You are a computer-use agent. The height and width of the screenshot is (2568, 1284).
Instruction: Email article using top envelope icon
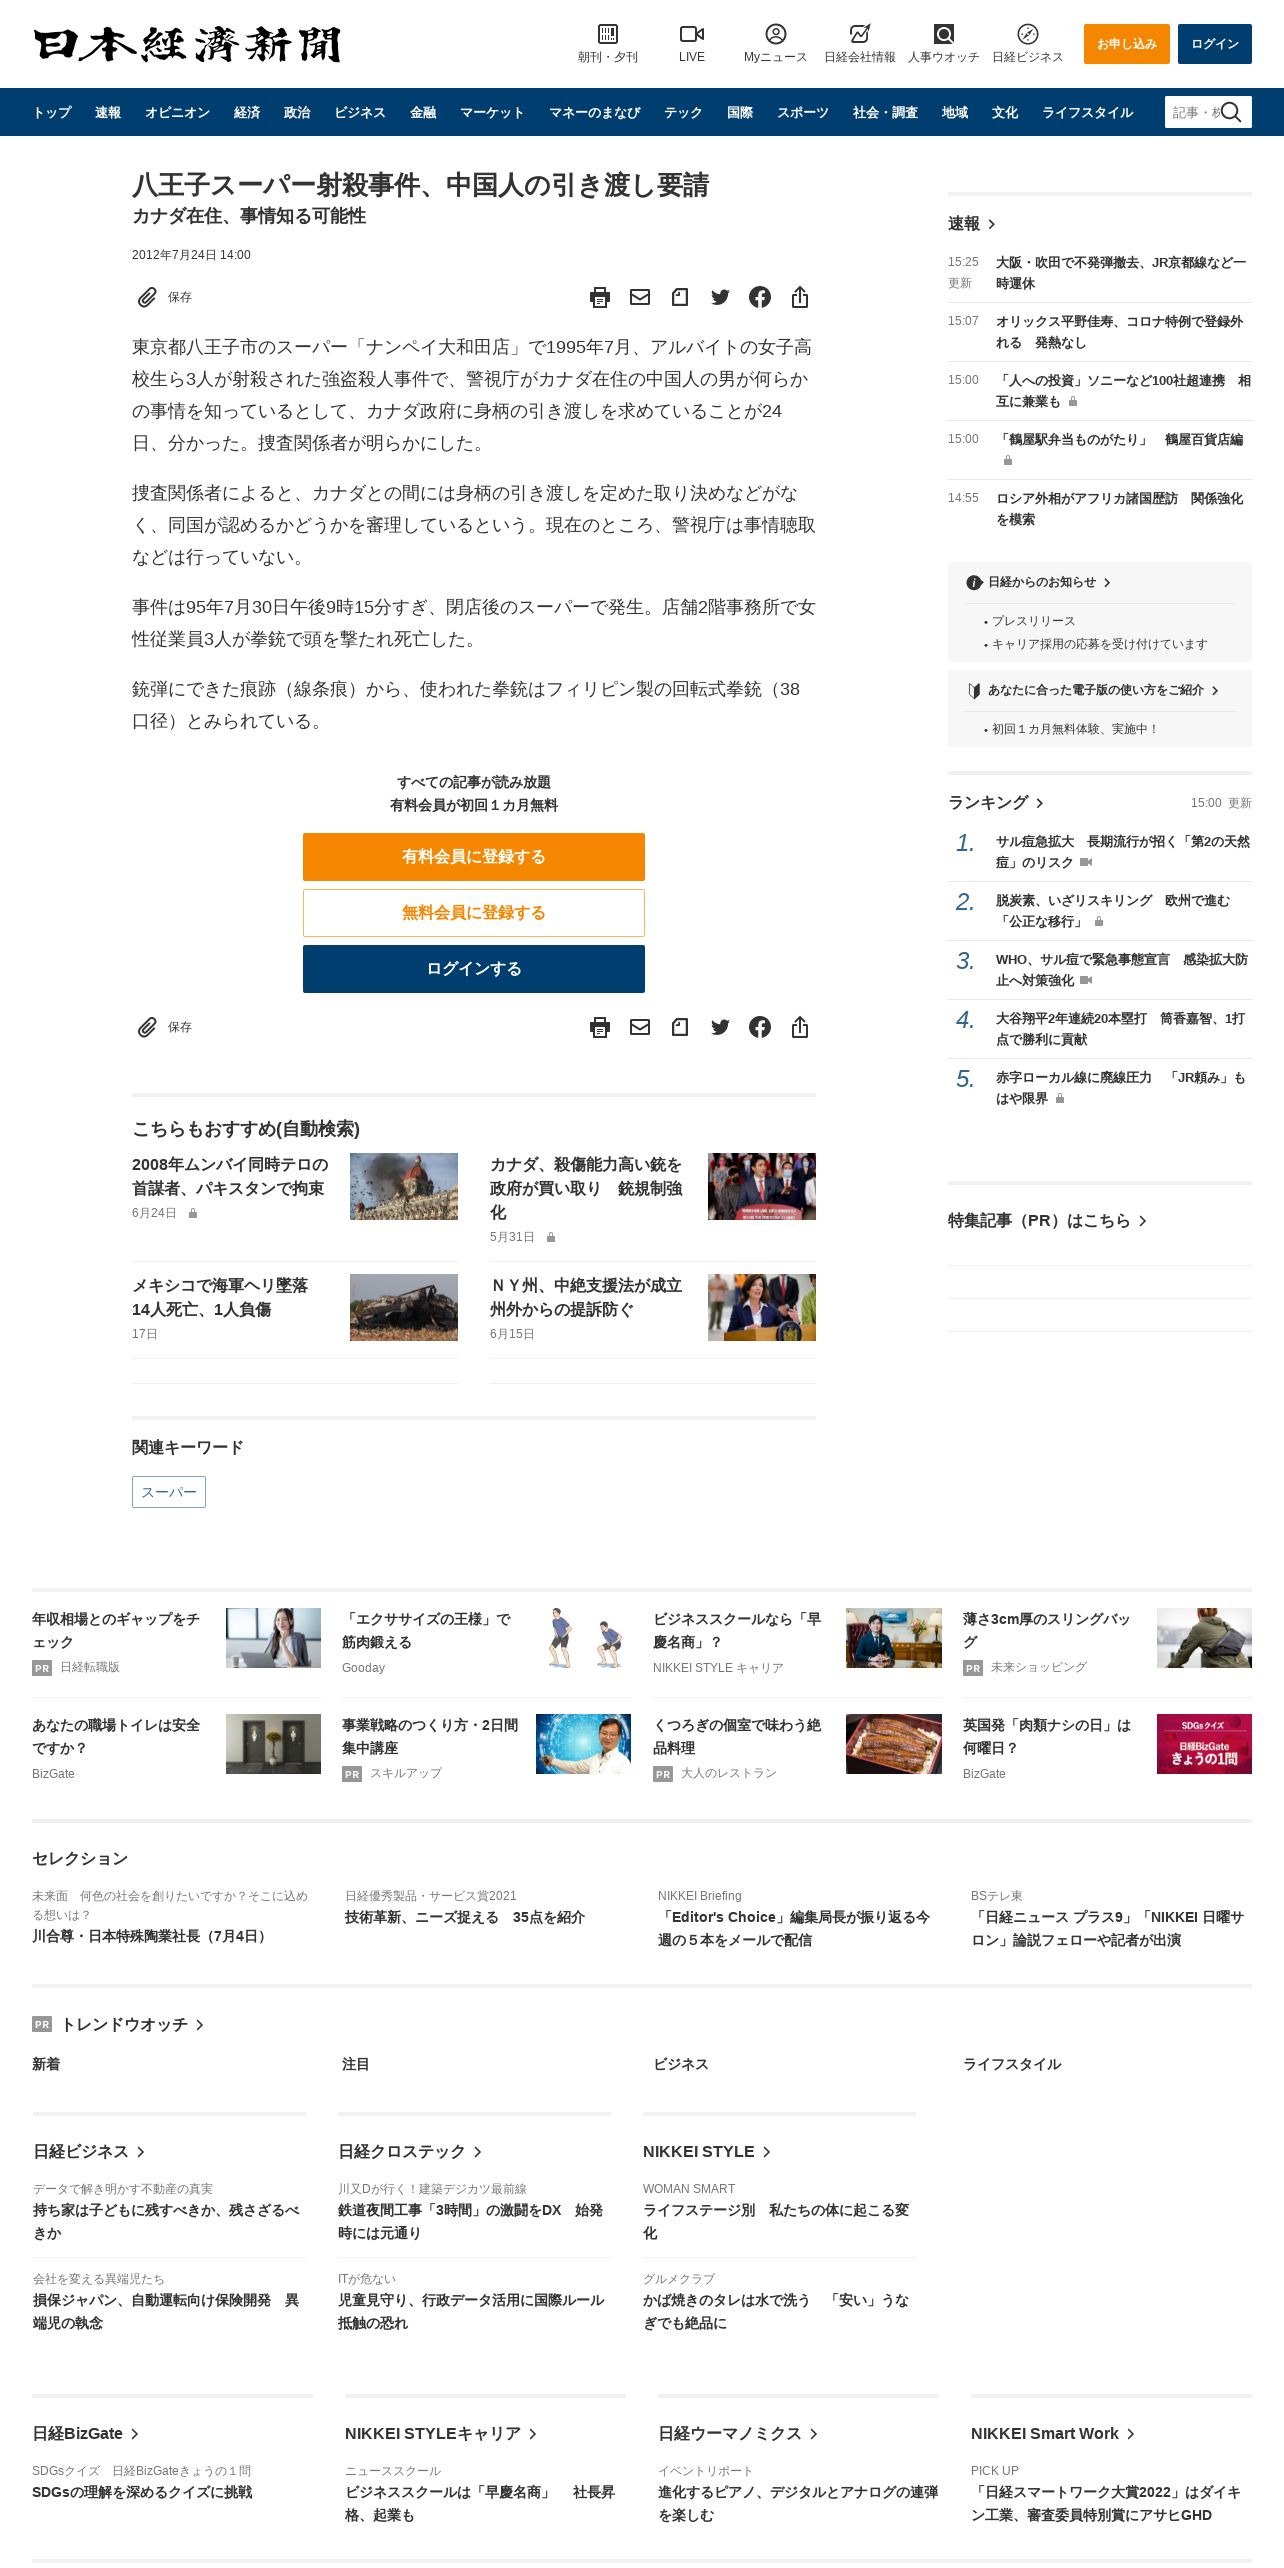click(640, 297)
